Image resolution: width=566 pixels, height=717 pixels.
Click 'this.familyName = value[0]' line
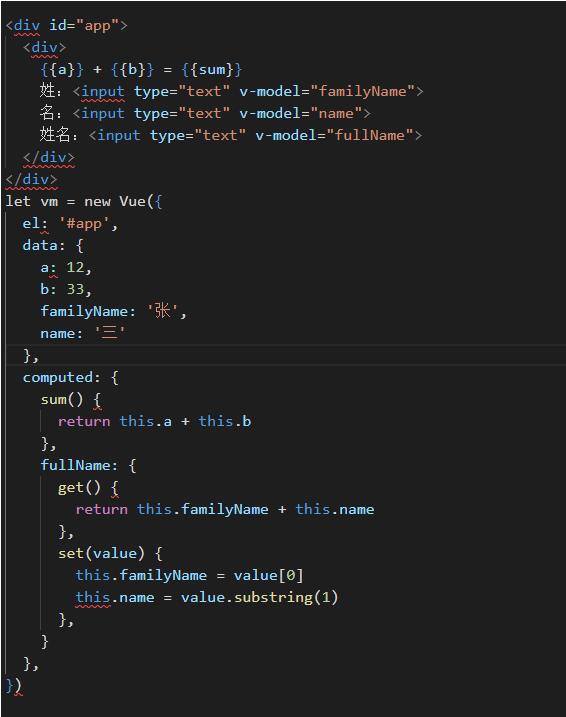click(x=189, y=575)
